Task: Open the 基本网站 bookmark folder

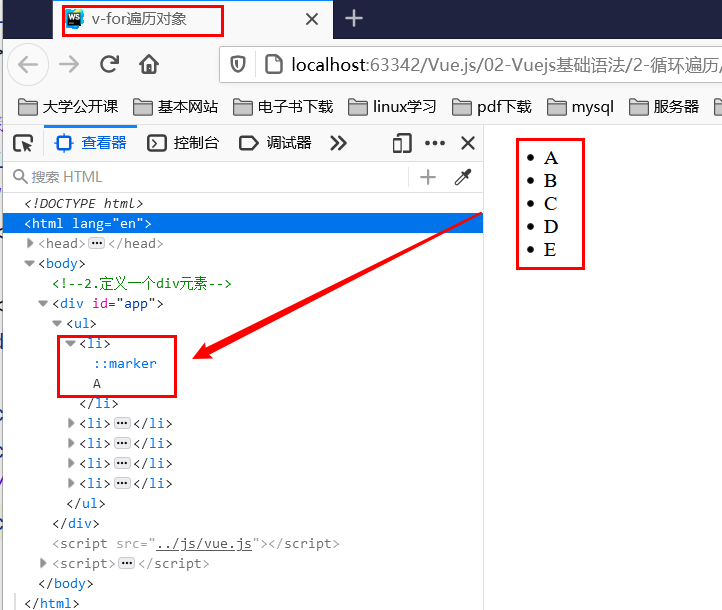Action: point(175,107)
